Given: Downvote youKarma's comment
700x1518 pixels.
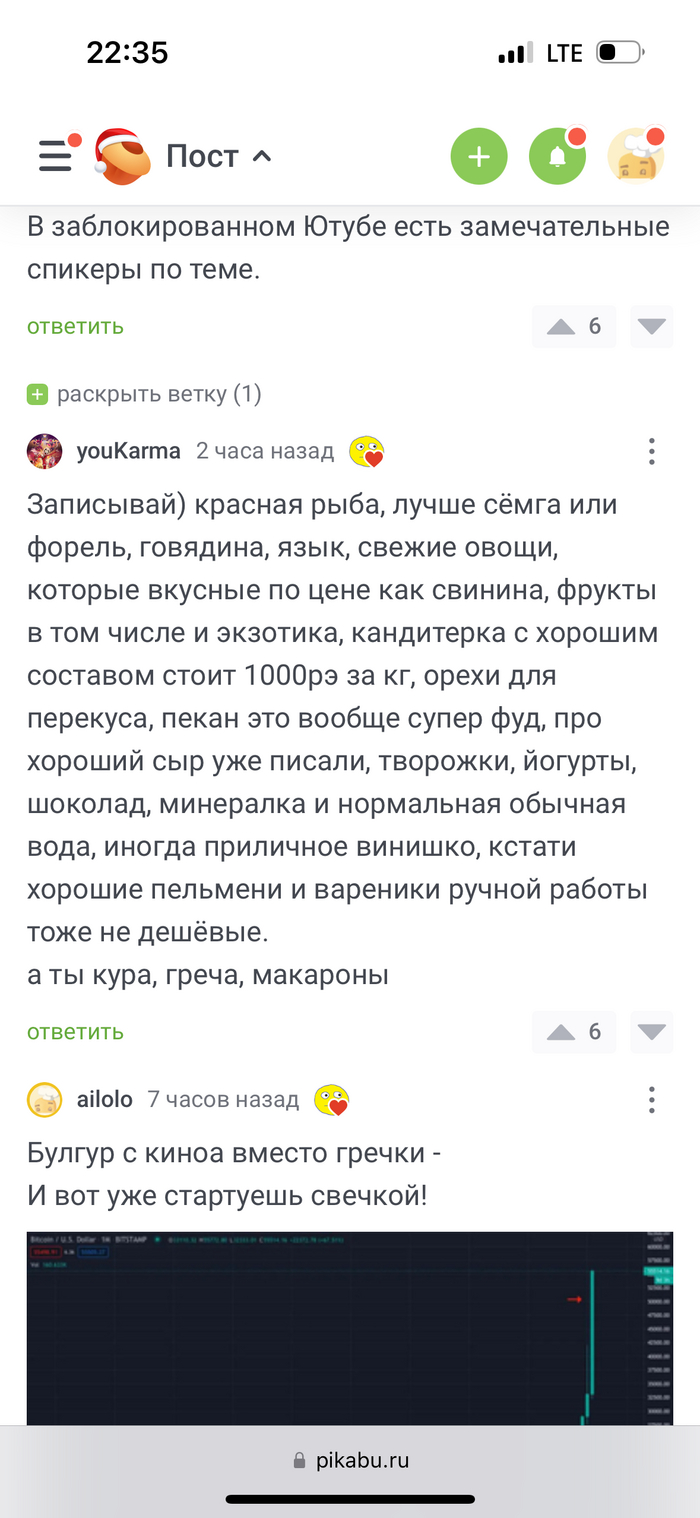Looking at the screenshot, I should coord(652,1032).
